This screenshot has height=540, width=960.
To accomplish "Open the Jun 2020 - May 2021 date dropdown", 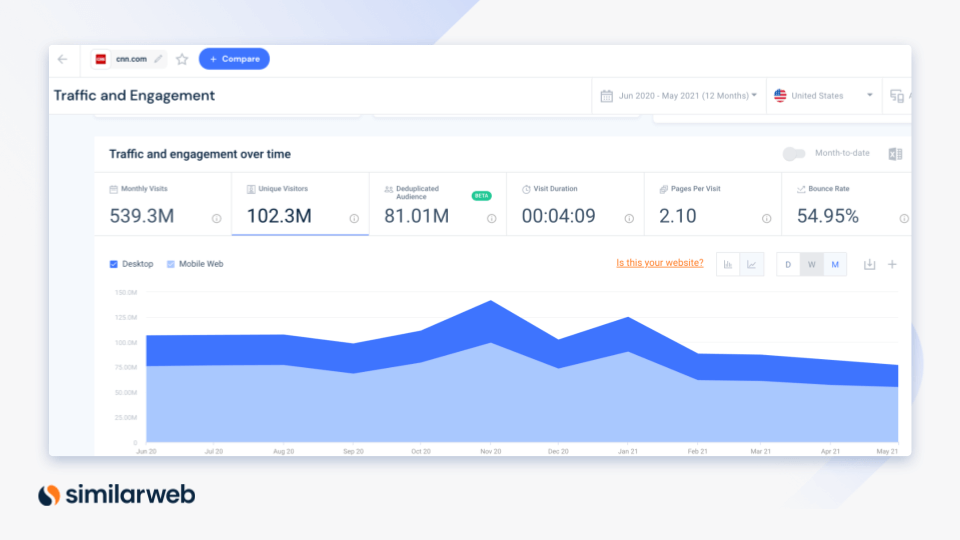I will (679, 96).
